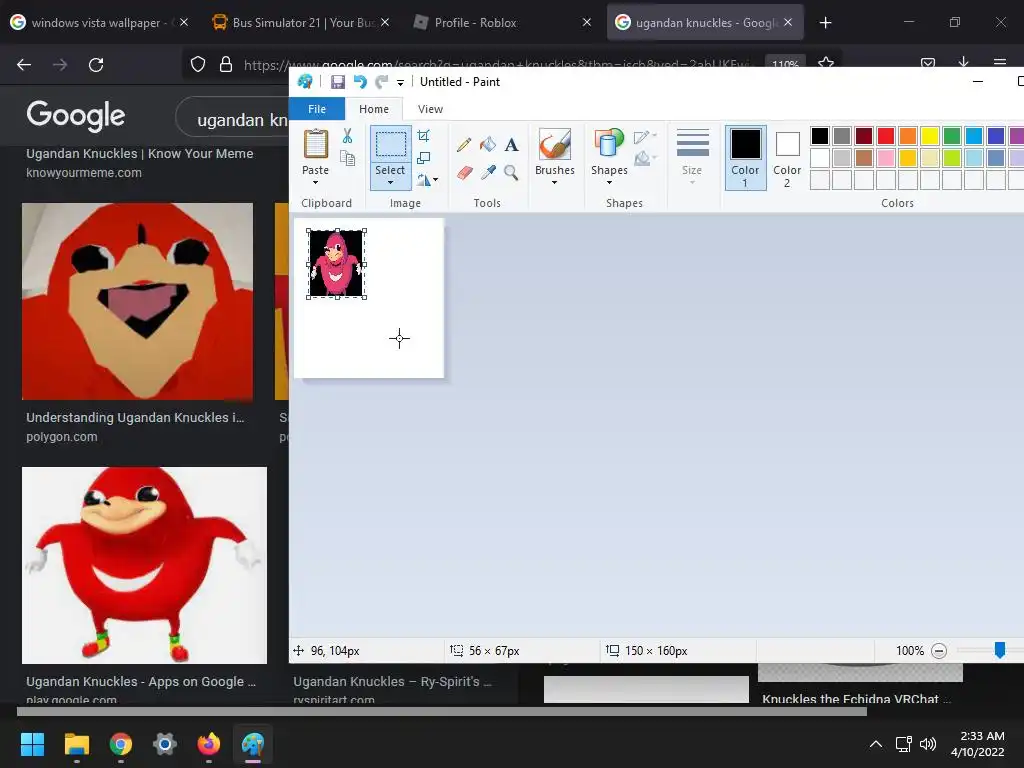This screenshot has height=768, width=1024.
Task: Select the Text tool in Paint
Action: [x=511, y=144]
